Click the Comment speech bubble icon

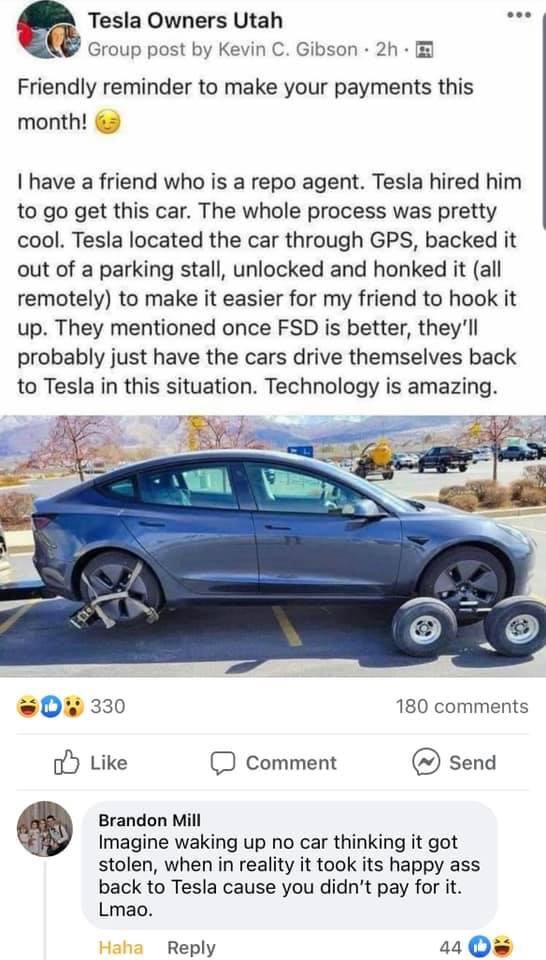coord(223,763)
